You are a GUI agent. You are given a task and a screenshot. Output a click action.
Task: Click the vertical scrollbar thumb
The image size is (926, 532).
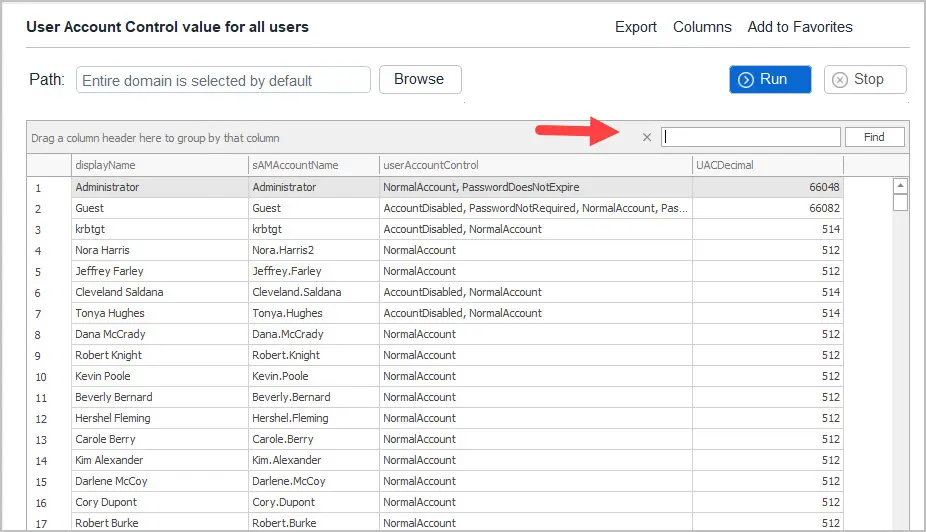(x=900, y=203)
